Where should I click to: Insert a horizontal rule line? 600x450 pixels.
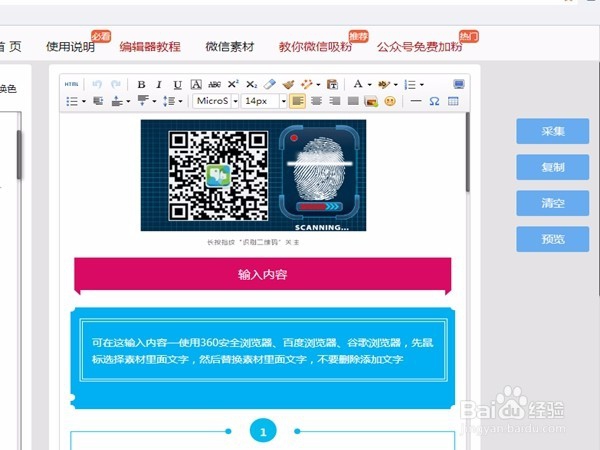coord(416,101)
